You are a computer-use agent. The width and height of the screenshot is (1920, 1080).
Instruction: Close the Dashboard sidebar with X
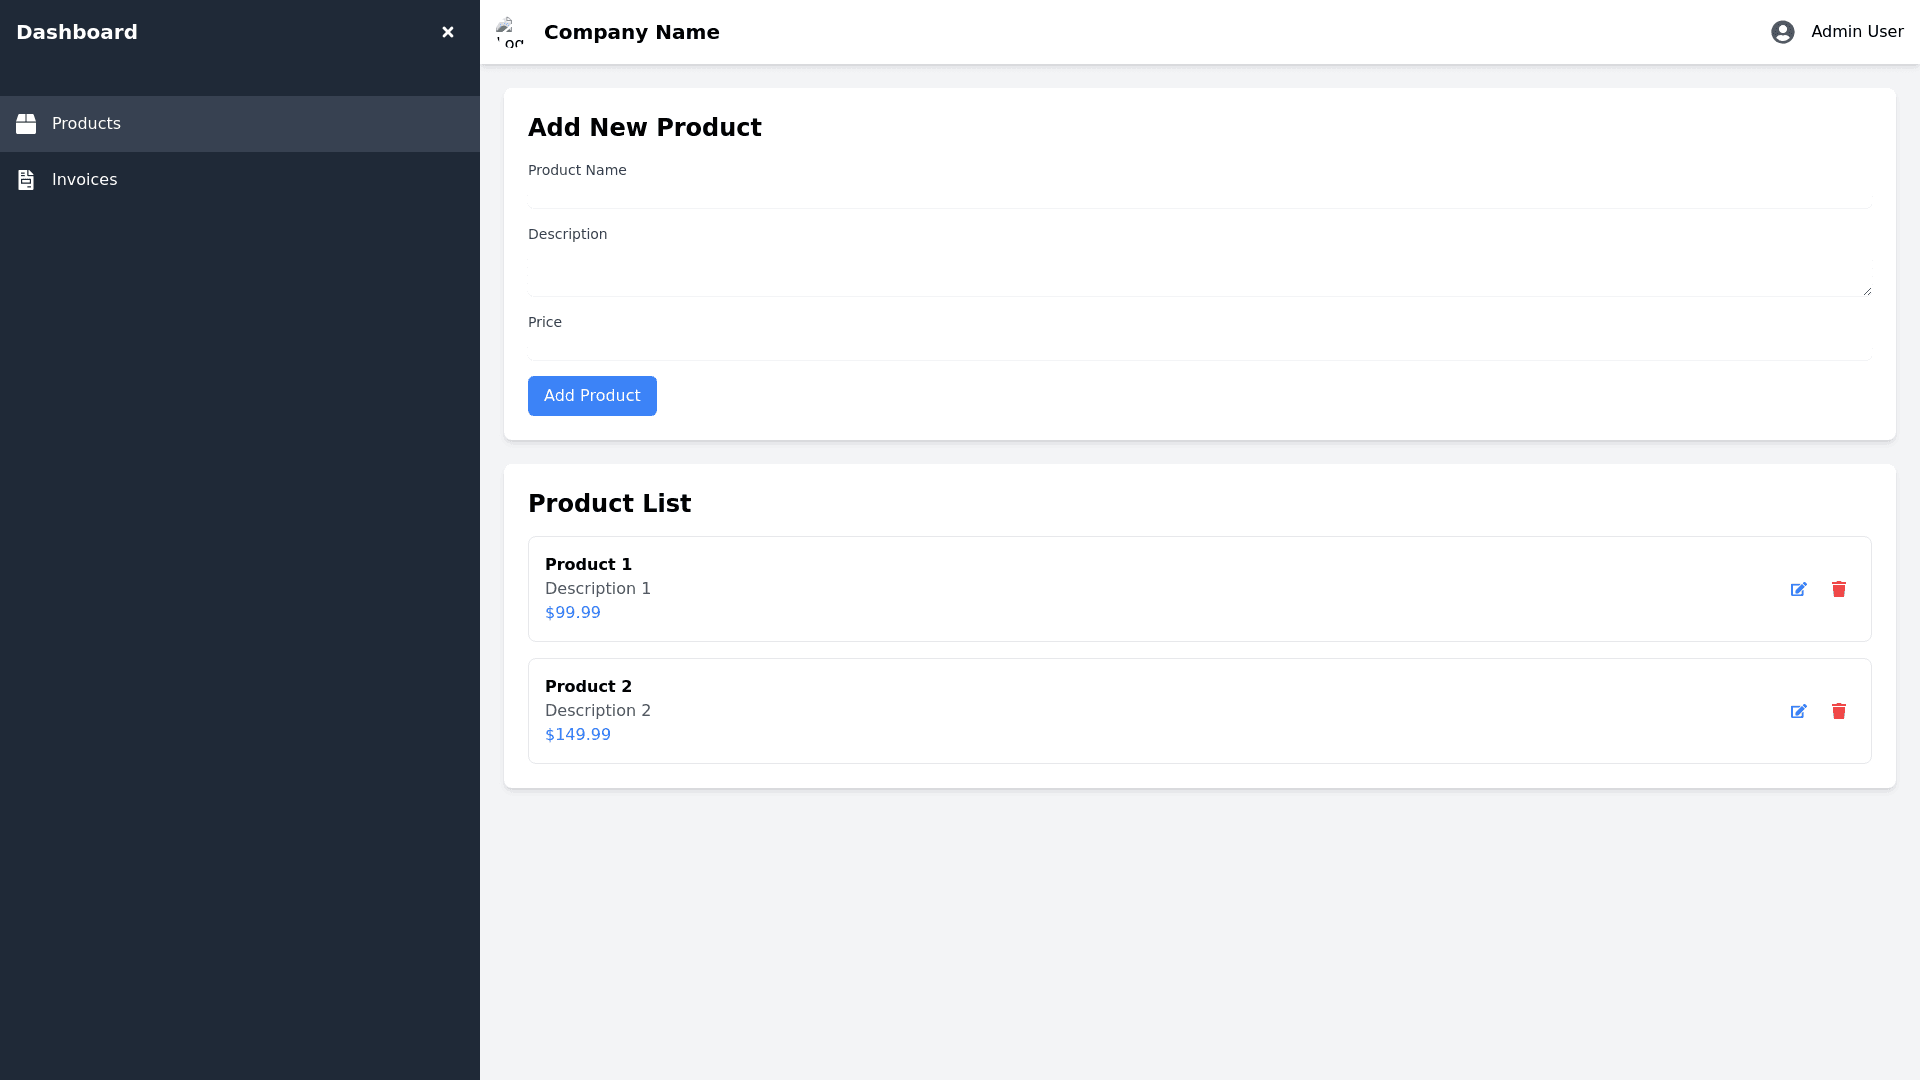pyautogui.click(x=448, y=32)
